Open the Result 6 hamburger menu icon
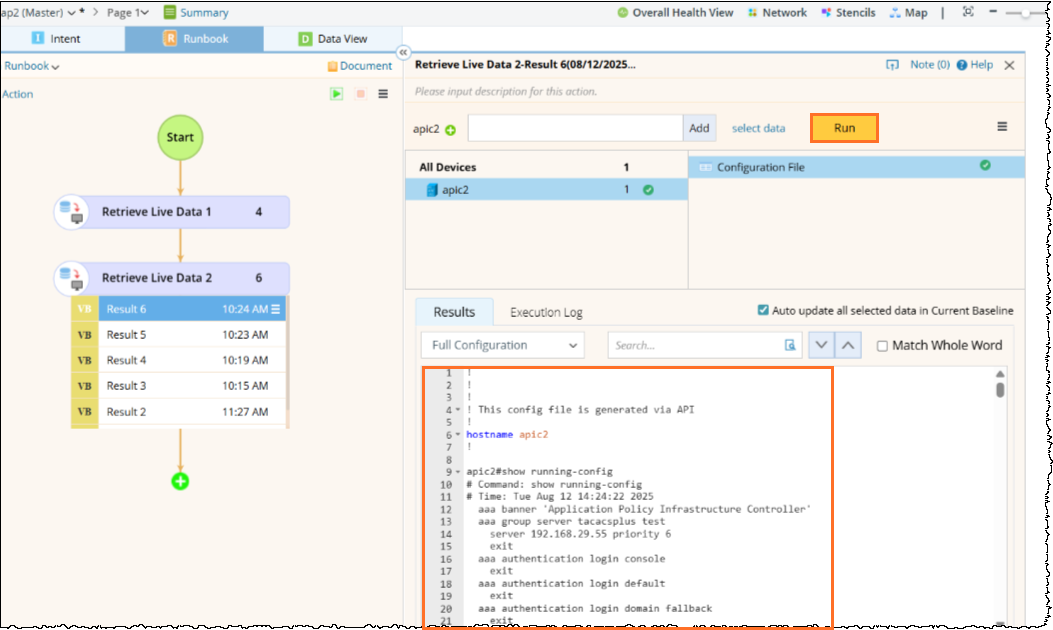The height and width of the screenshot is (630, 1053). tap(276, 309)
